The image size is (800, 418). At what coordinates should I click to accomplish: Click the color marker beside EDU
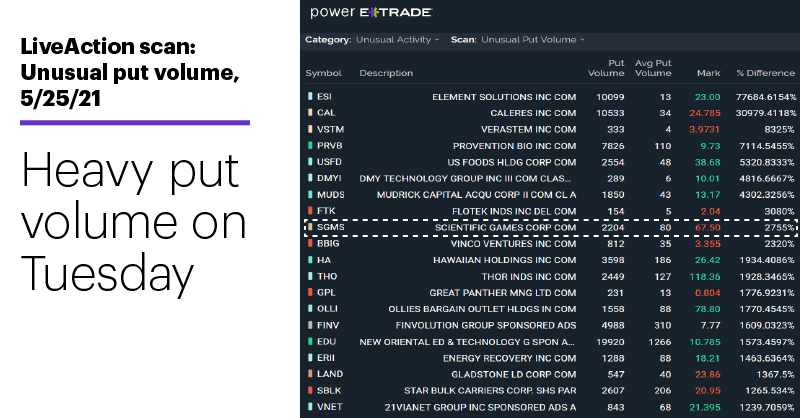coord(310,341)
